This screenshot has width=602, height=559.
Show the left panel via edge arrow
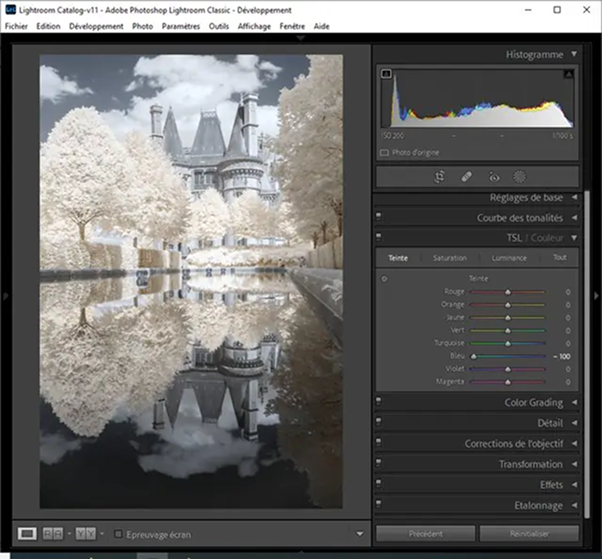(x=6, y=296)
